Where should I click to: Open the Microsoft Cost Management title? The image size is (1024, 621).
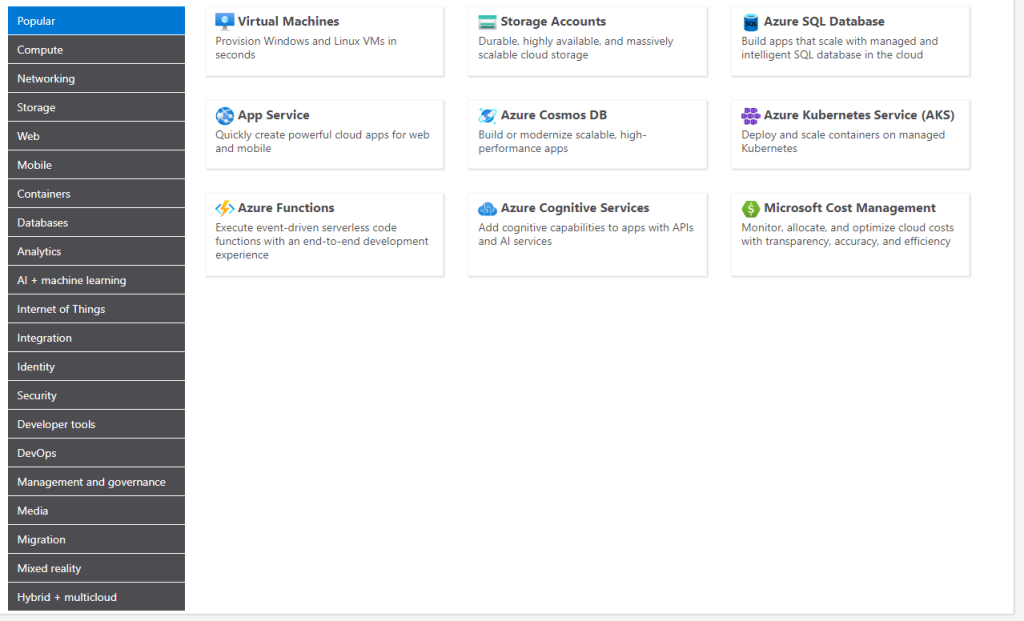(x=850, y=208)
